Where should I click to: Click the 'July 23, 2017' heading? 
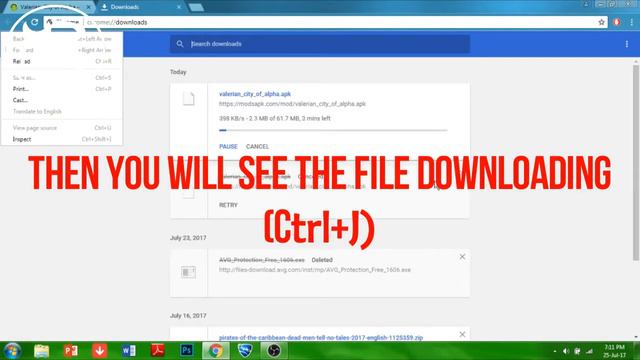click(188, 238)
